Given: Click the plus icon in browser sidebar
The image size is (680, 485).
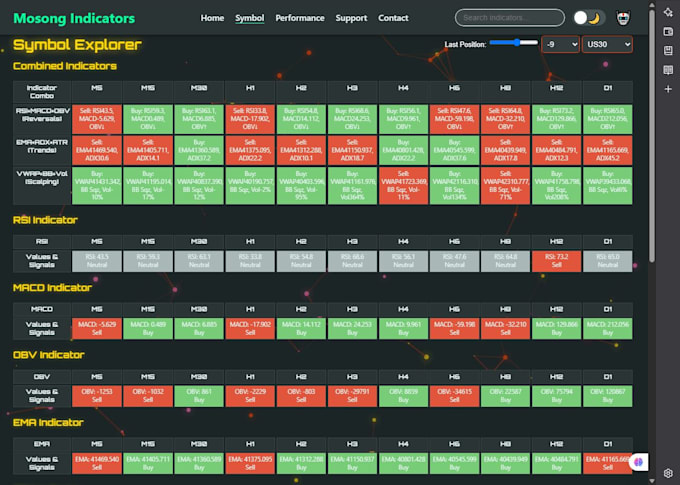Looking at the screenshot, I should 668,89.
